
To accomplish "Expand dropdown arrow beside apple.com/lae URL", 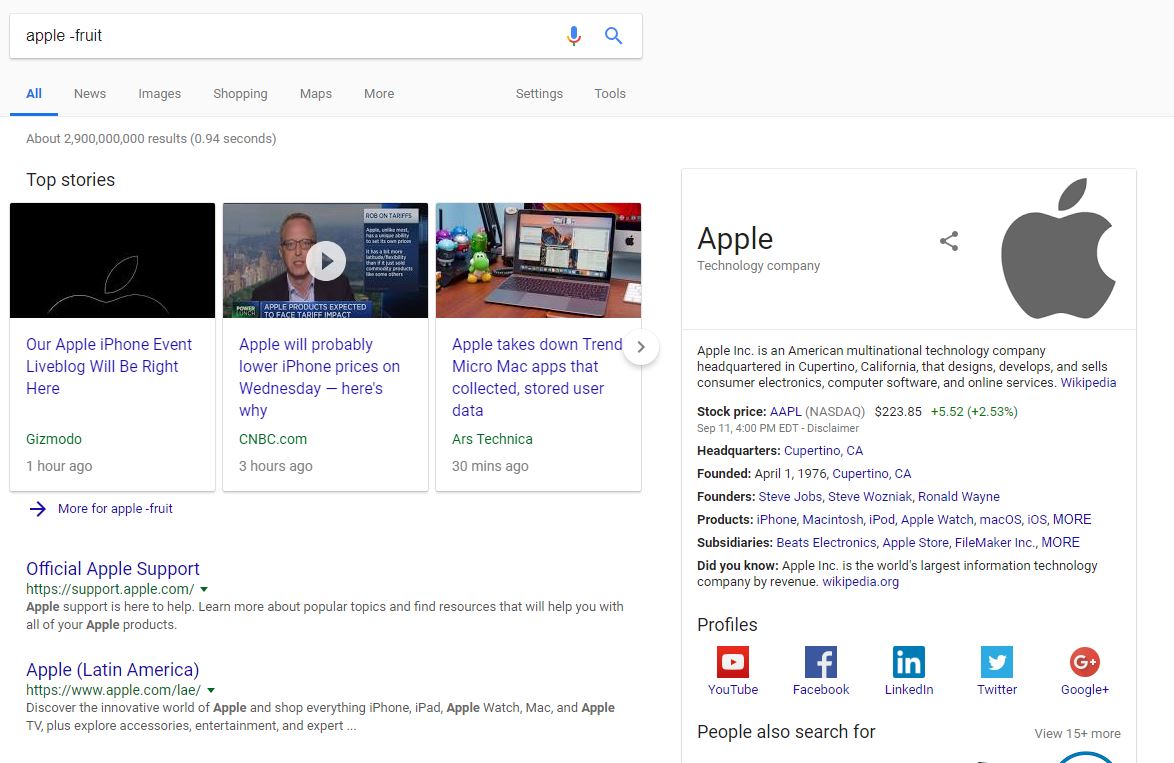I will (x=211, y=690).
